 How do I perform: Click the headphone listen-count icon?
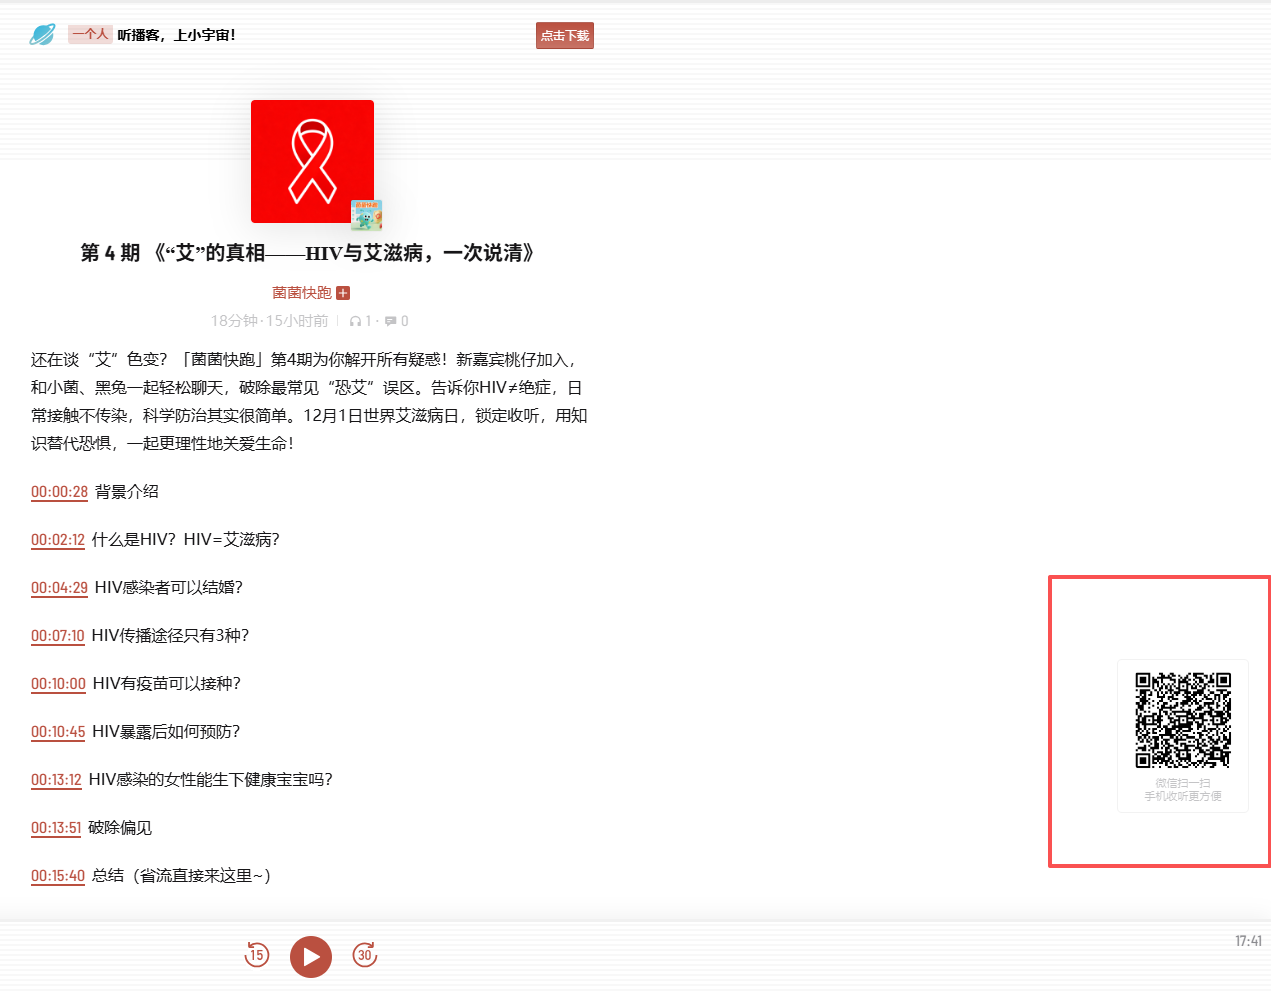pyautogui.click(x=357, y=321)
